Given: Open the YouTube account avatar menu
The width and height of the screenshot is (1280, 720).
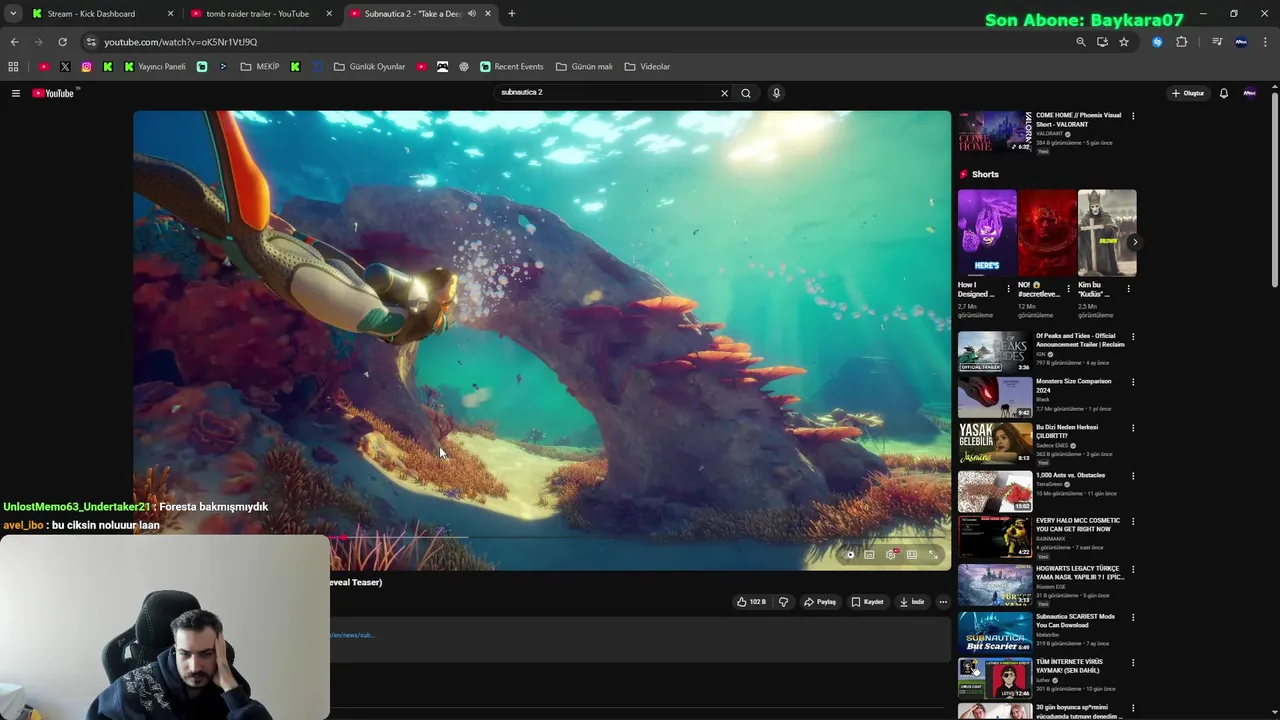Looking at the screenshot, I should coord(1249,93).
